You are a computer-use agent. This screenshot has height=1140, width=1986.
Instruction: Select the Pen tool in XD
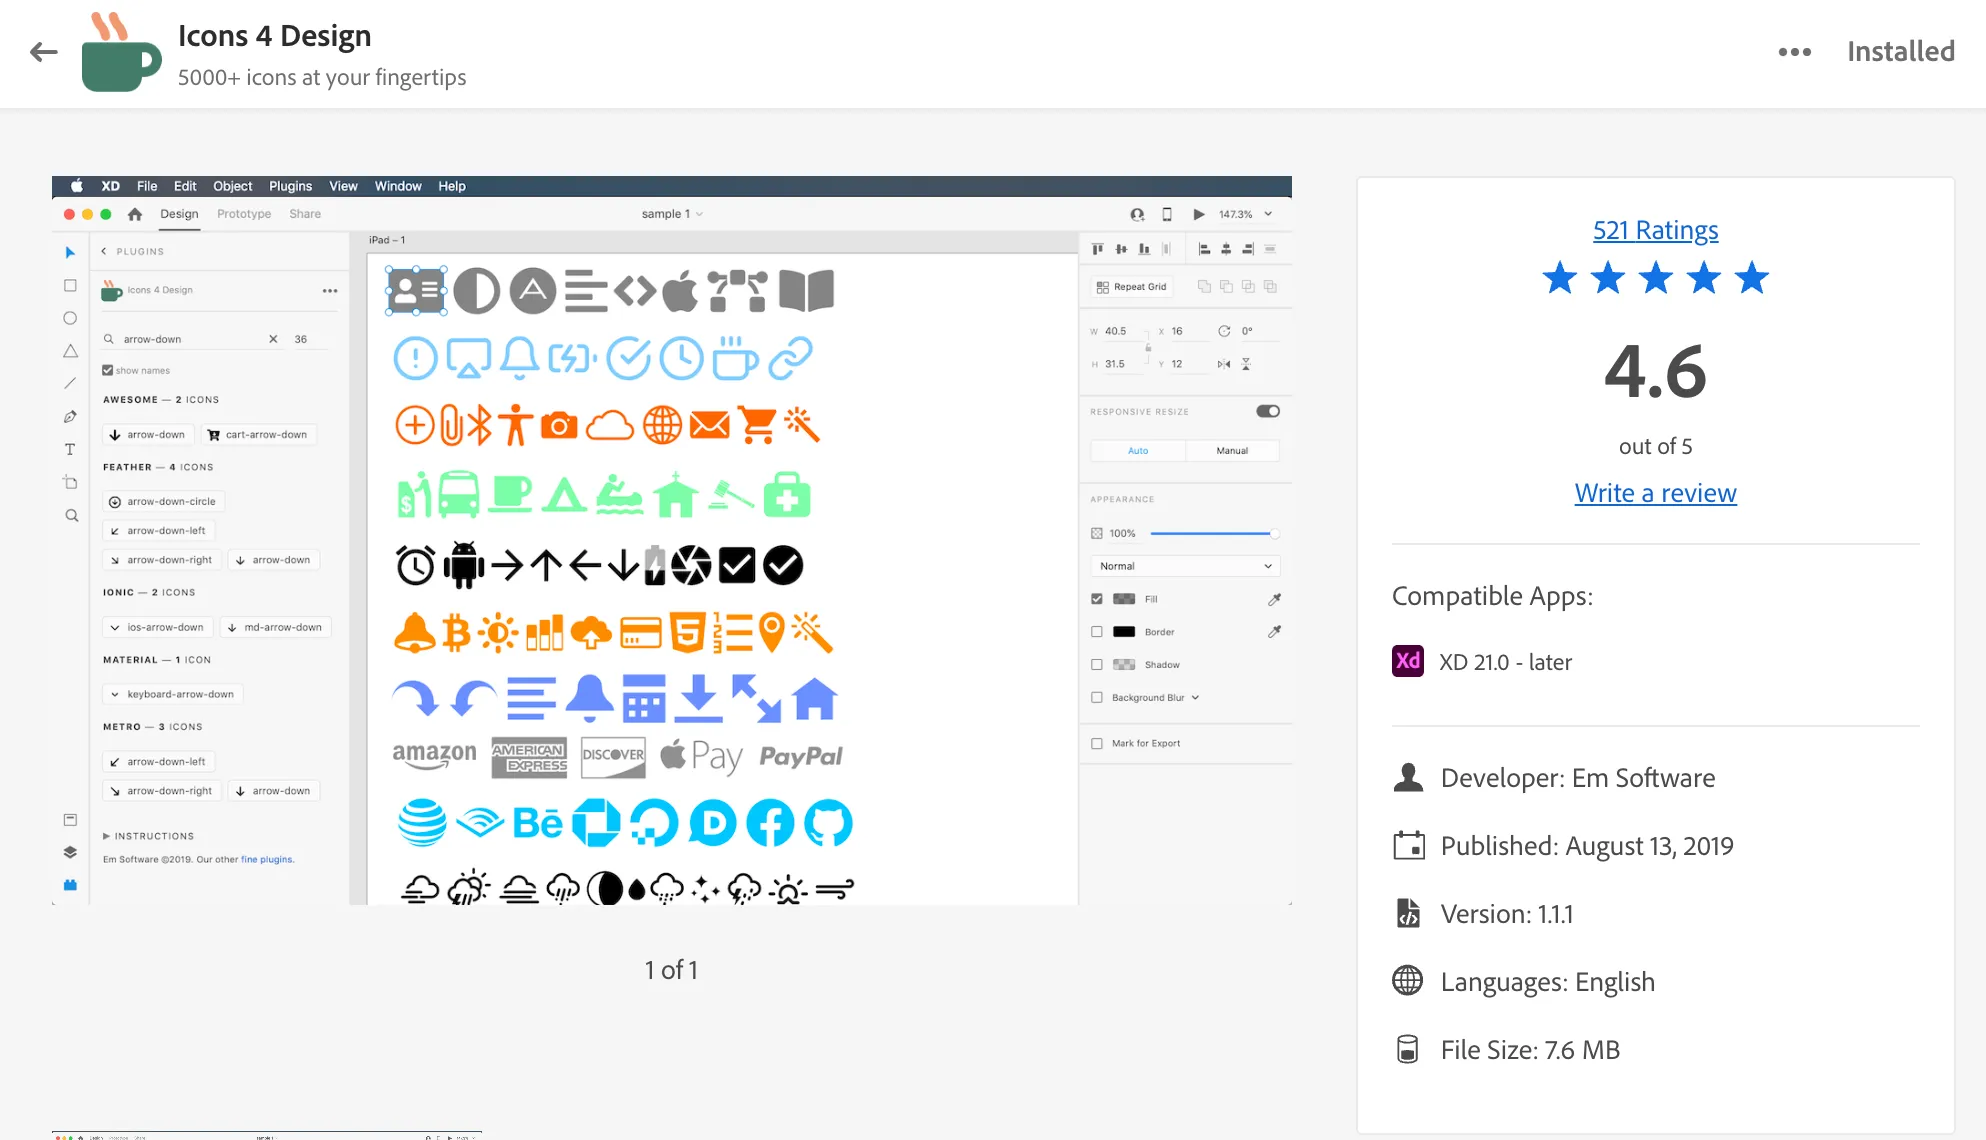pyautogui.click(x=70, y=417)
